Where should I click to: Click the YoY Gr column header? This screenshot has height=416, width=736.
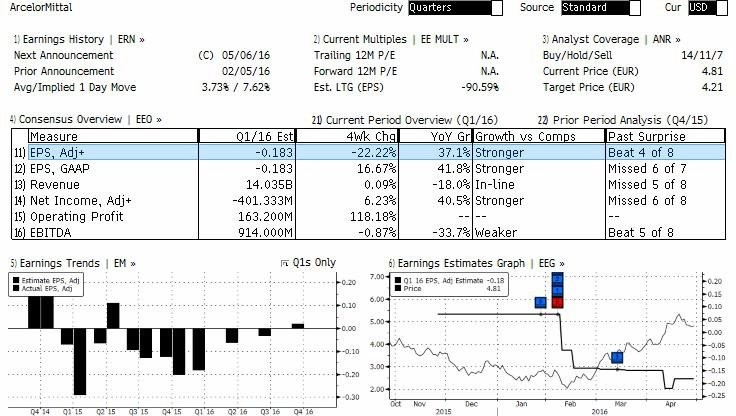(x=436, y=136)
